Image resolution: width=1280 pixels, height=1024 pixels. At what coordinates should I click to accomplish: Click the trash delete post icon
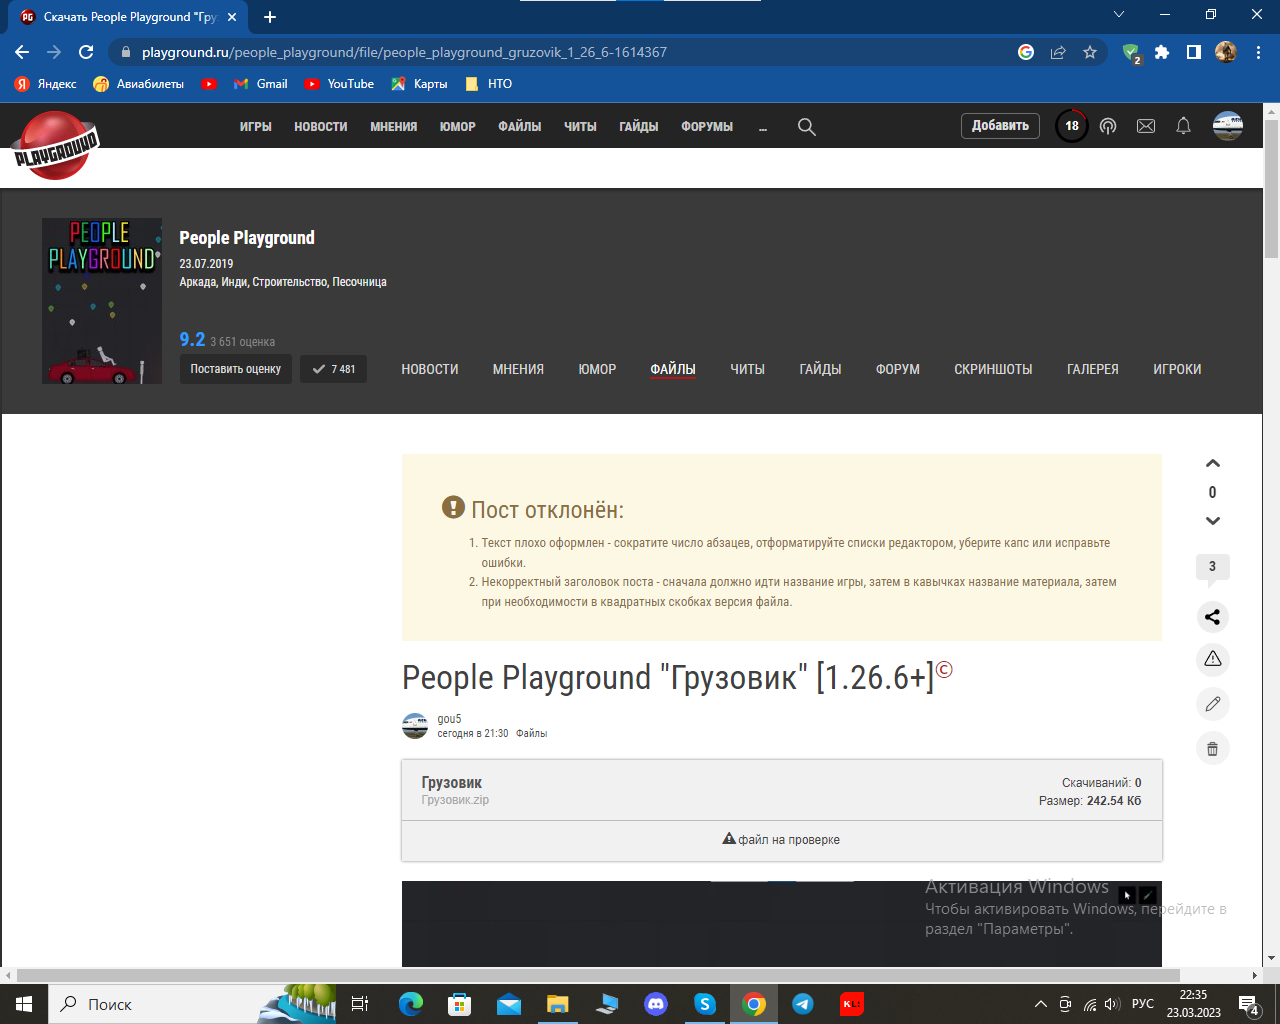[1212, 748]
